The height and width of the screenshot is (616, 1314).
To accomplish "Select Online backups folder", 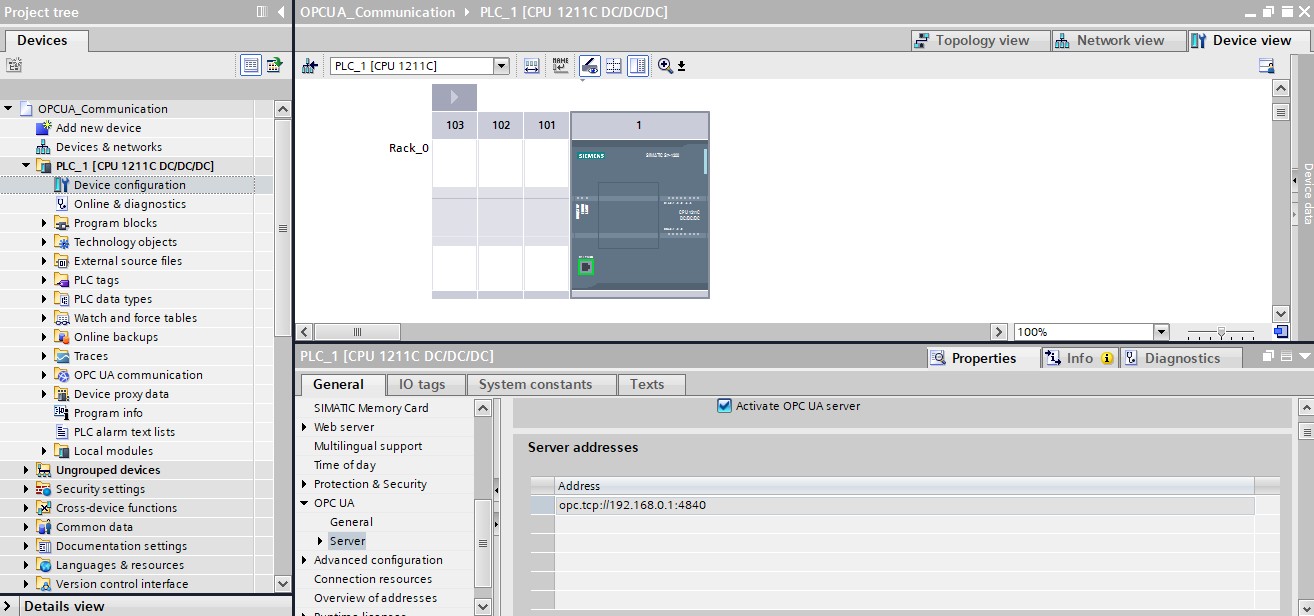I will pyautogui.click(x=115, y=337).
